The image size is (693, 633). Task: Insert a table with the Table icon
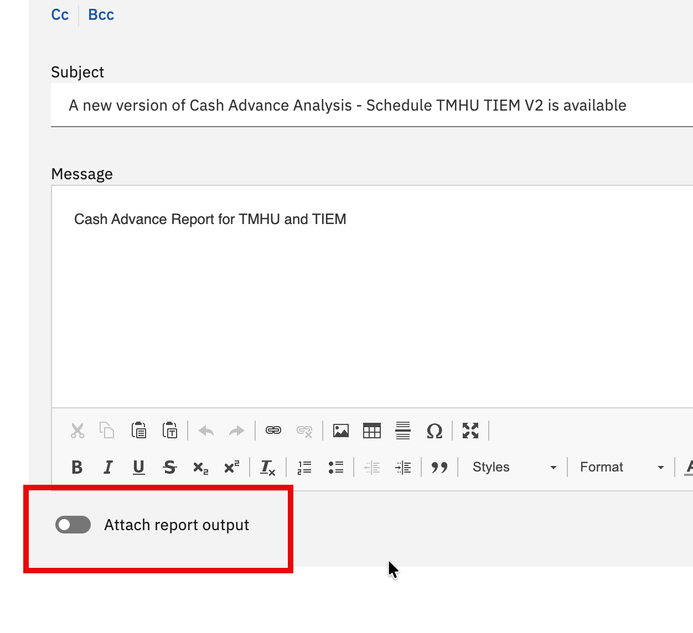tap(372, 430)
